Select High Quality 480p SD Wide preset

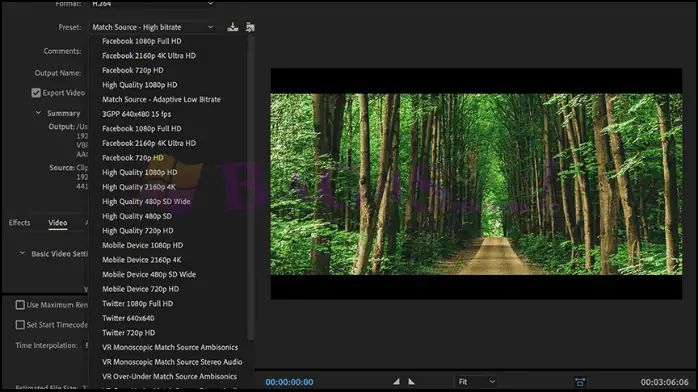pos(146,202)
